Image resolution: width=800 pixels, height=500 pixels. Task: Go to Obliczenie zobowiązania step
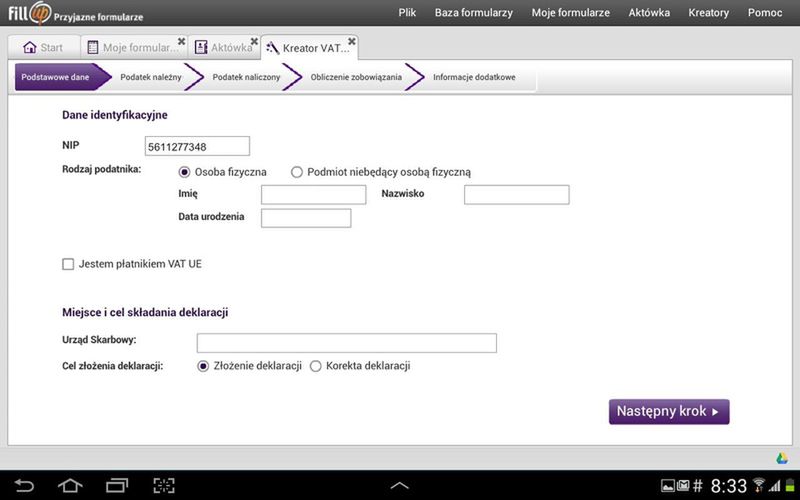(x=356, y=77)
